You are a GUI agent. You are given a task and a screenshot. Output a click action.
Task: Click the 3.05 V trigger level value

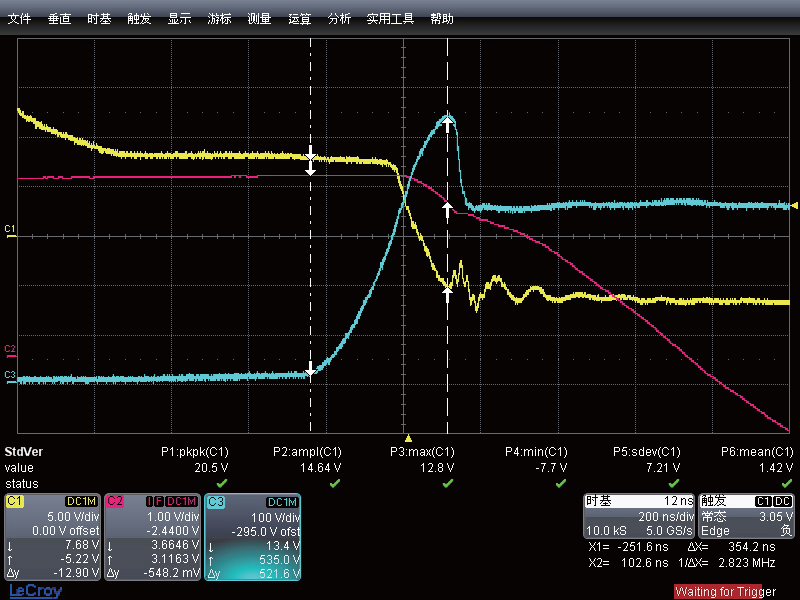(x=776, y=516)
